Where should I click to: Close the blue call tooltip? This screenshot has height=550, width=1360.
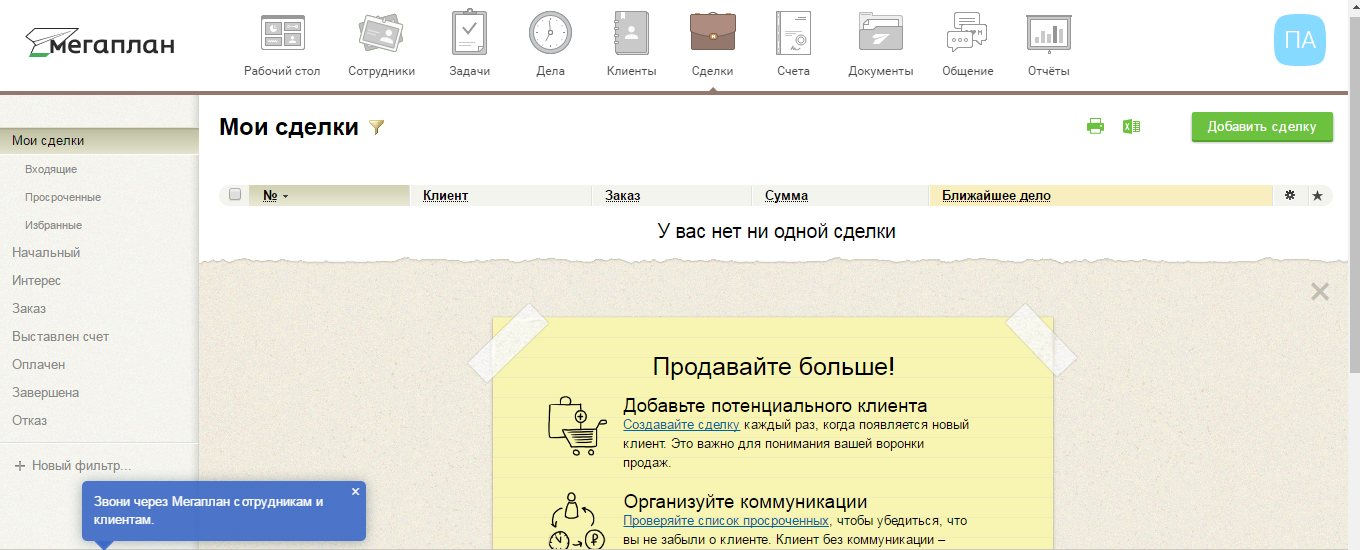(x=355, y=491)
